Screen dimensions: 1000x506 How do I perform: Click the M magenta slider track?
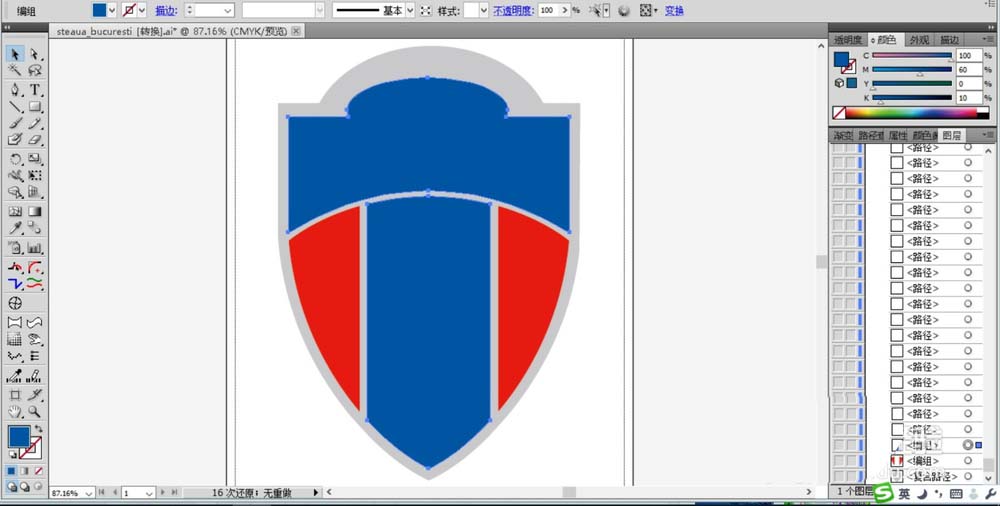pyautogui.click(x=912, y=70)
